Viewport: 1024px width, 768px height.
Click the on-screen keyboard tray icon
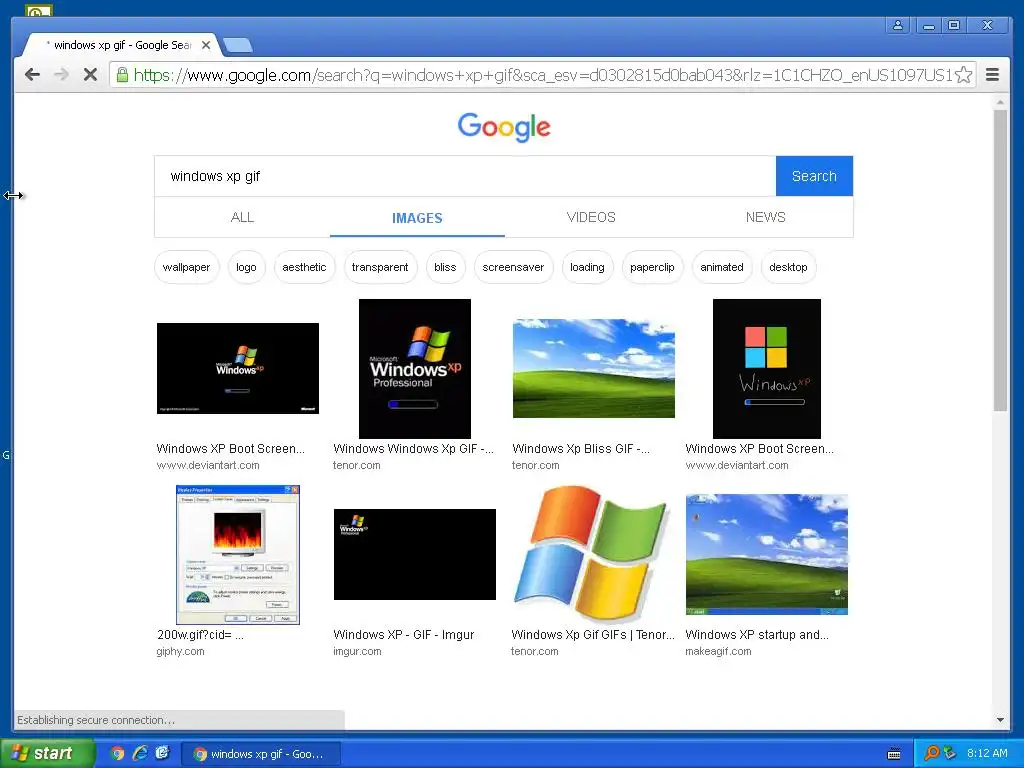[894, 754]
